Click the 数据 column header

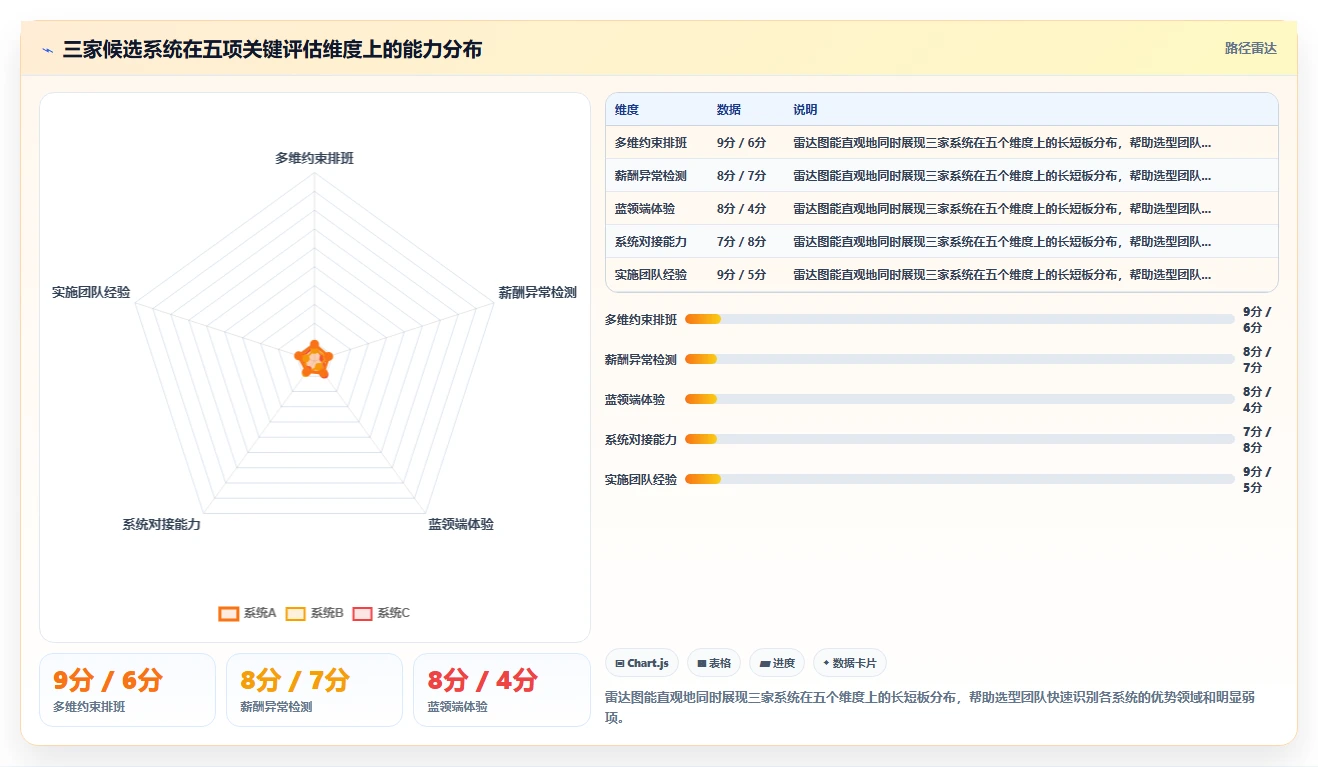[x=729, y=110]
